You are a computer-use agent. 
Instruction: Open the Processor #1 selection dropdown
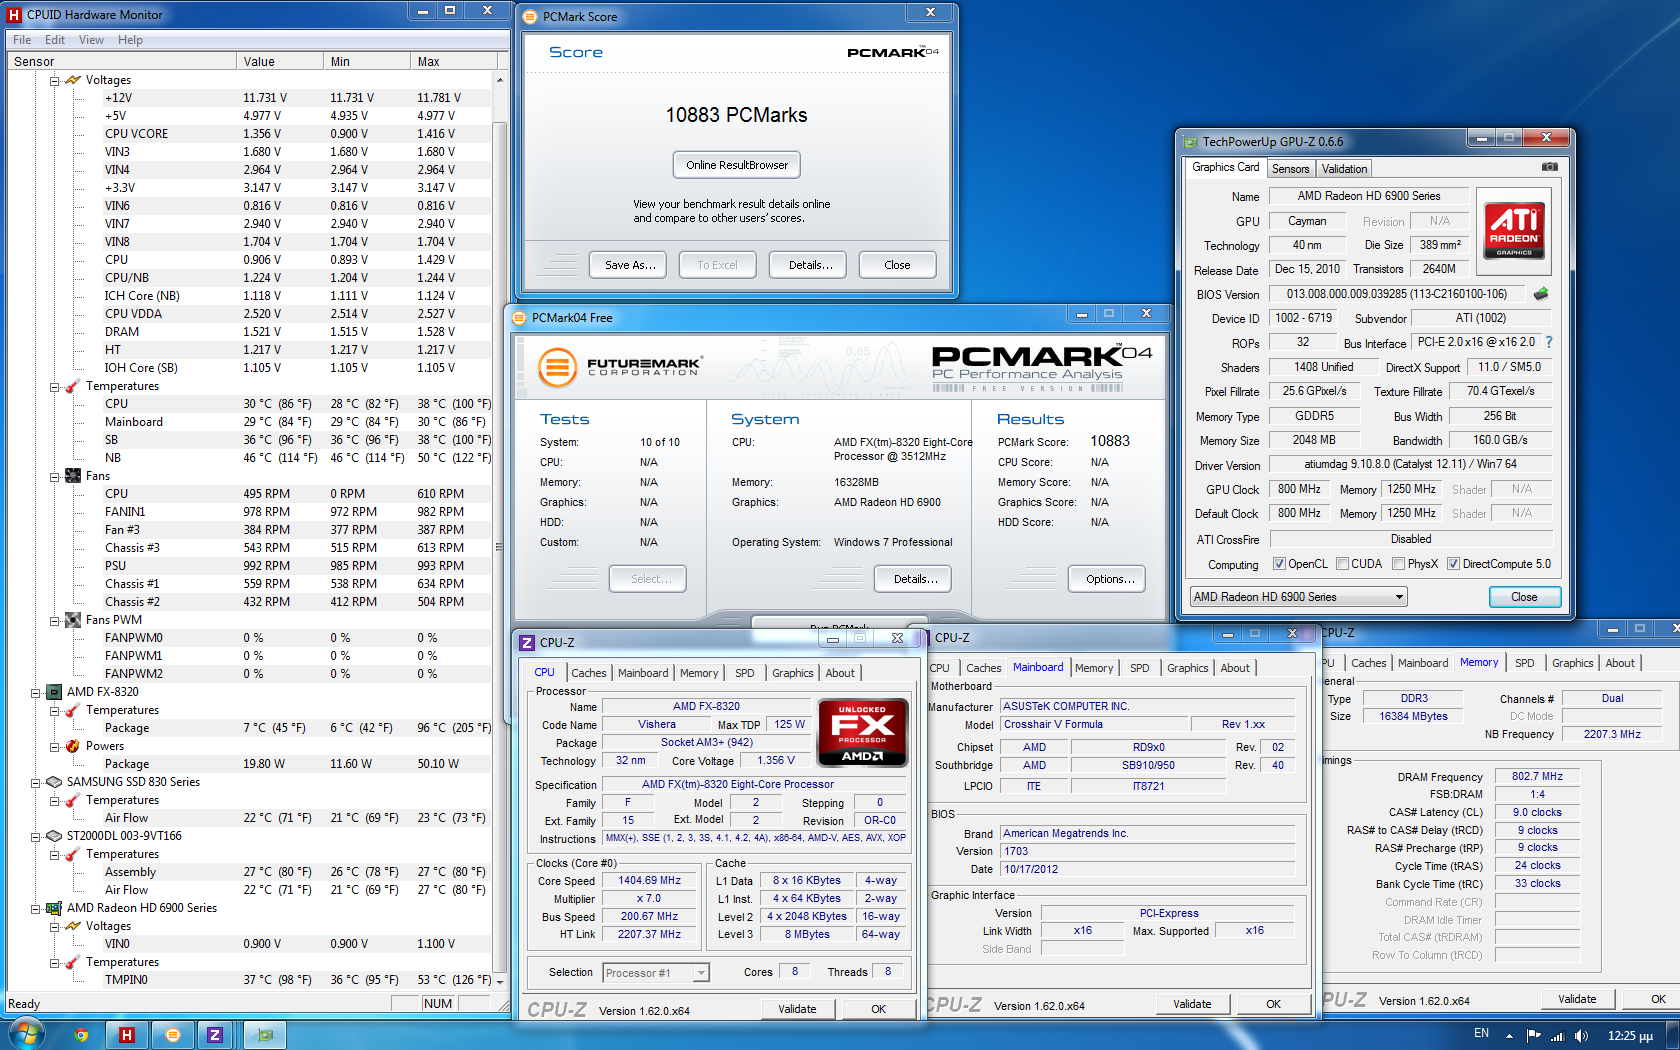(656, 973)
